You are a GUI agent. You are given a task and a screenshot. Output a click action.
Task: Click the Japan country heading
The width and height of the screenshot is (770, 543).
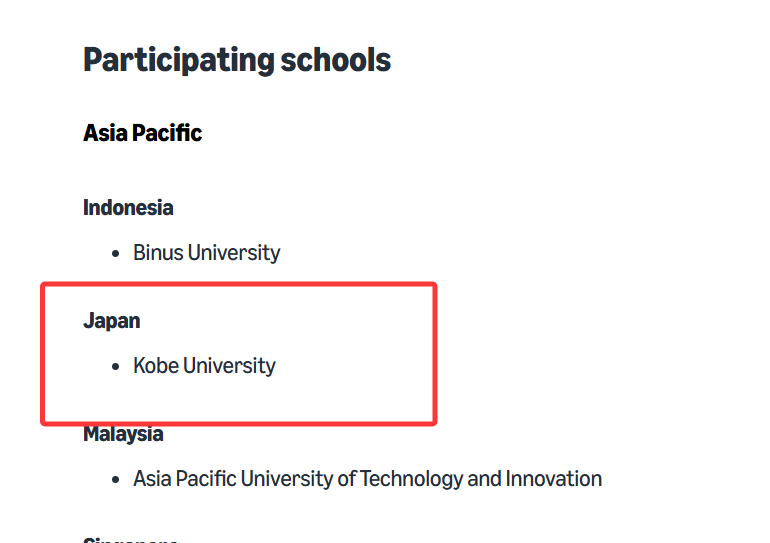pos(111,322)
